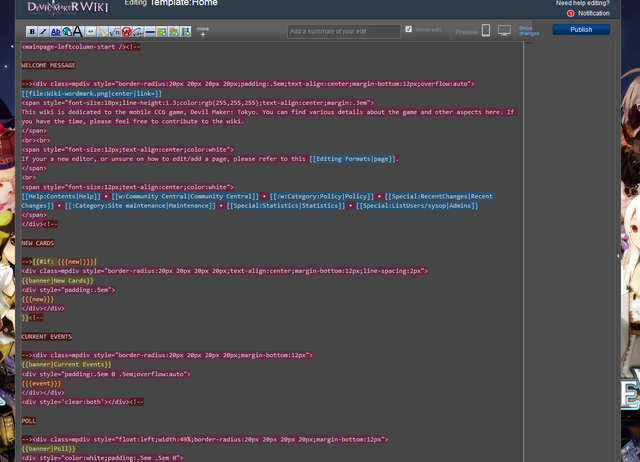The image size is (640, 462).
Task: Click [[Special:Statistics|Statistics]] wikilink text
Action: click(x=286, y=206)
